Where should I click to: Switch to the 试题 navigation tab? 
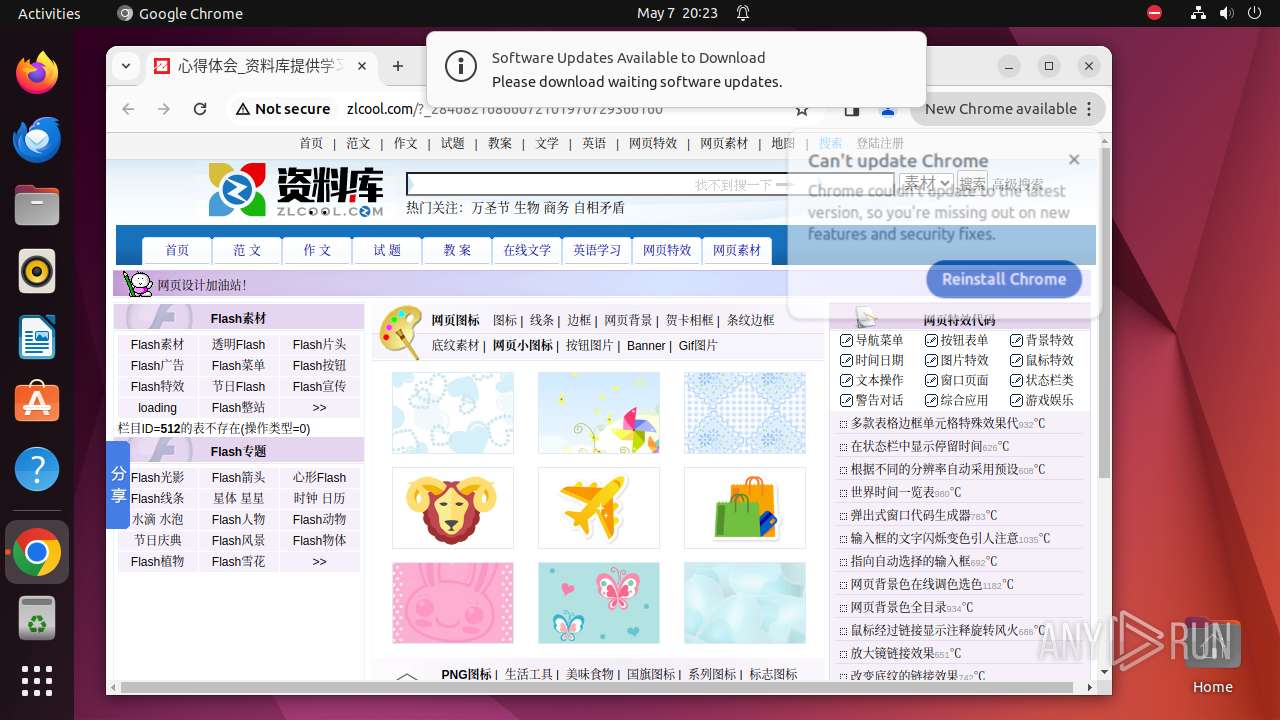(x=387, y=250)
